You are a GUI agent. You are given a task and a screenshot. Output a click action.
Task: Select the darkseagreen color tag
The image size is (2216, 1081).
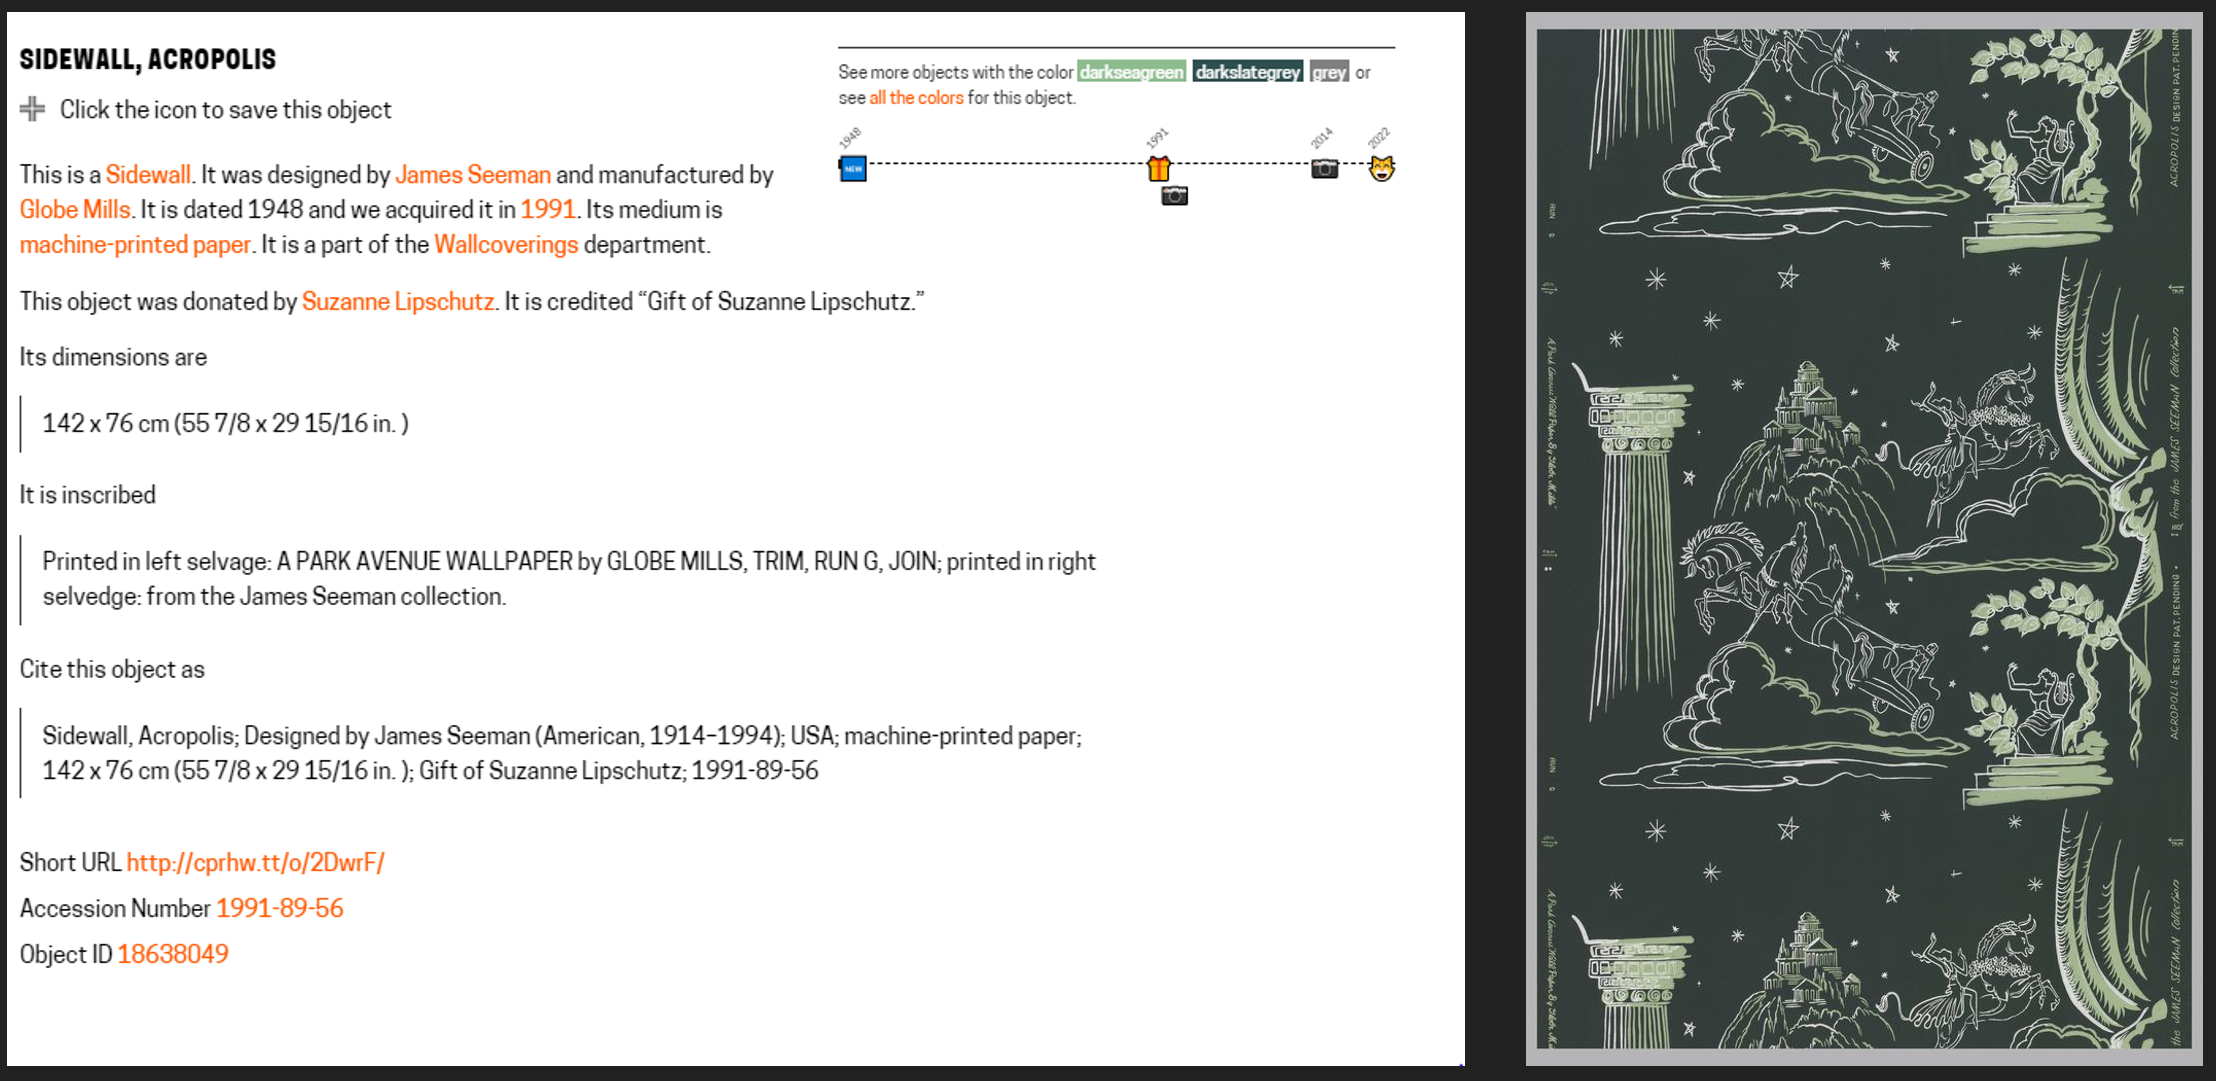pos(1131,72)
